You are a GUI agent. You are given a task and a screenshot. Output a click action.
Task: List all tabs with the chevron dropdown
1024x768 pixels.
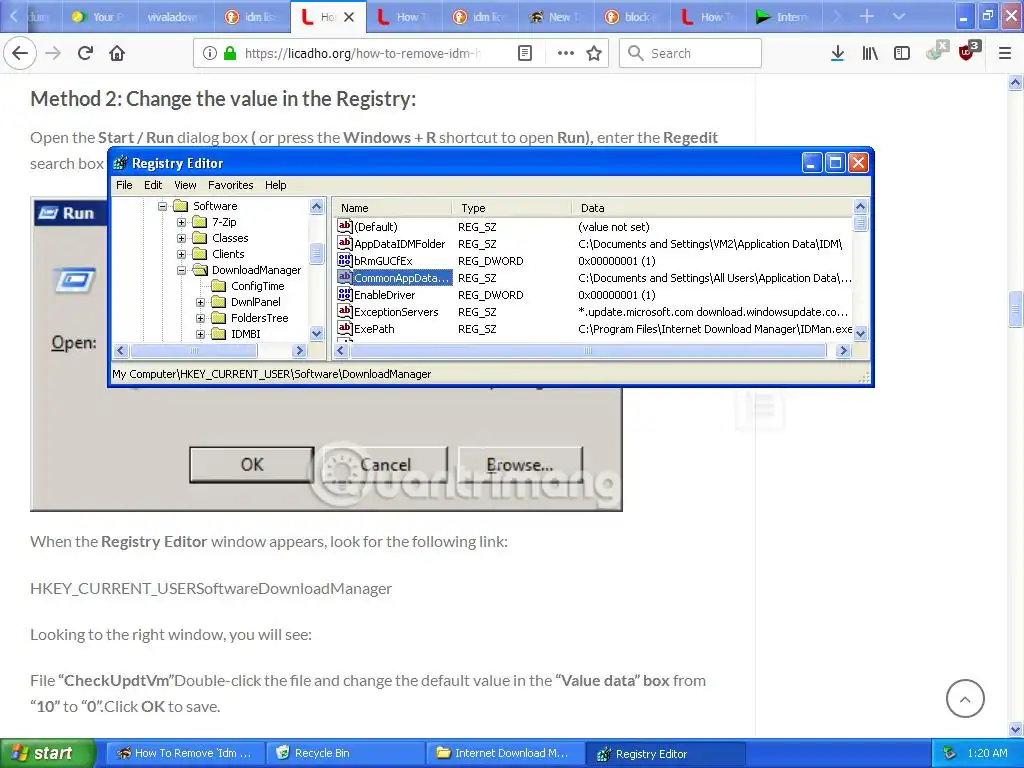click(899, 16)
